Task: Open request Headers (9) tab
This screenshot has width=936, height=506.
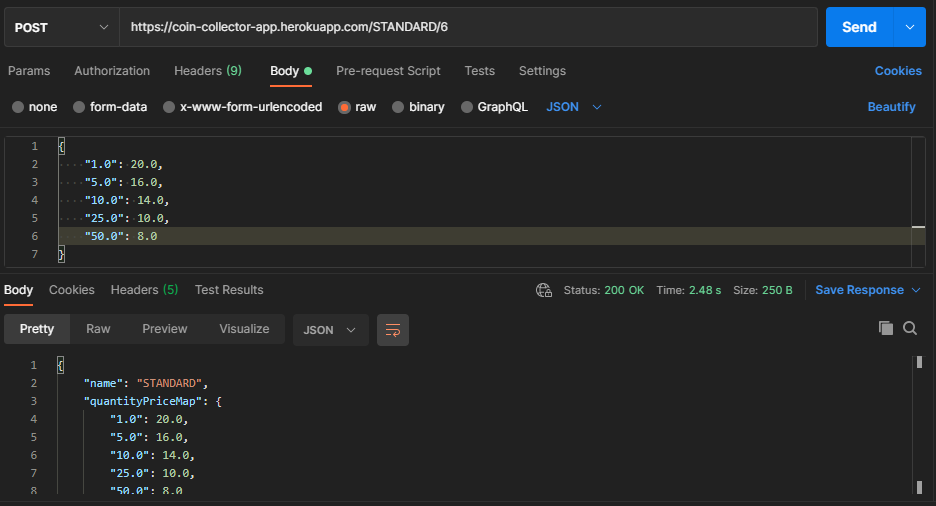Action: [208, 71]
